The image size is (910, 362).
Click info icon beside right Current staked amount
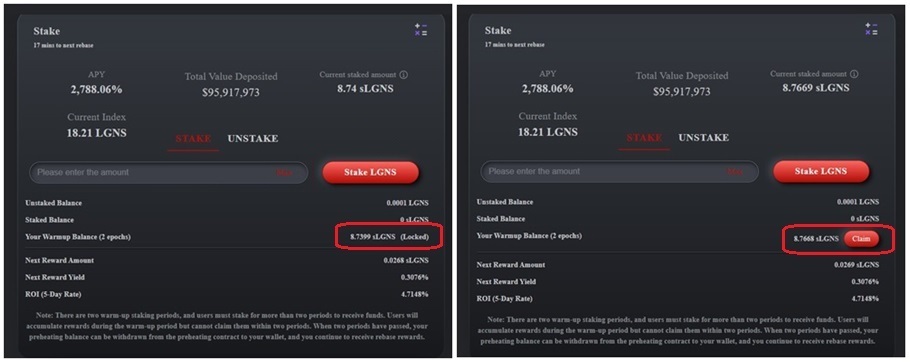coord(855,74)
